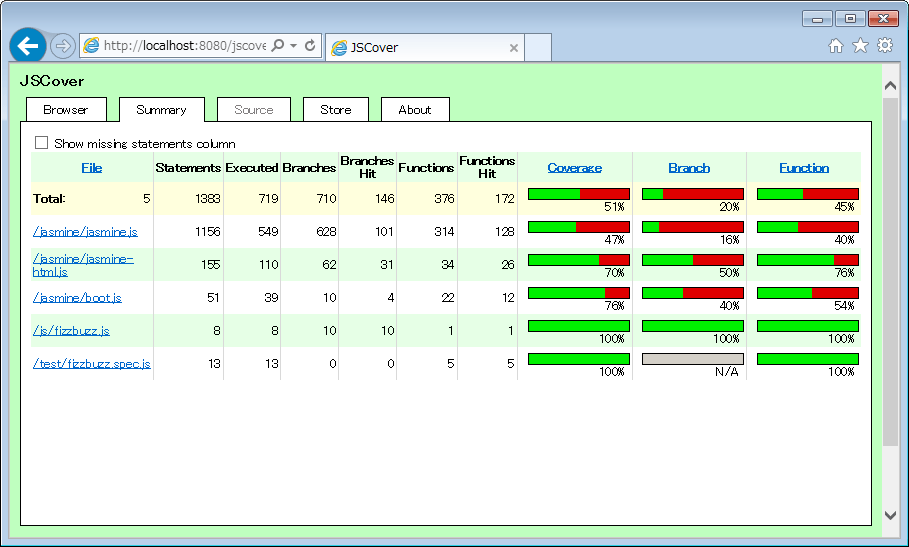Viewport: 909px width, 547px height.
Task: Open a new blank browser tab
Action: point(538,48)
